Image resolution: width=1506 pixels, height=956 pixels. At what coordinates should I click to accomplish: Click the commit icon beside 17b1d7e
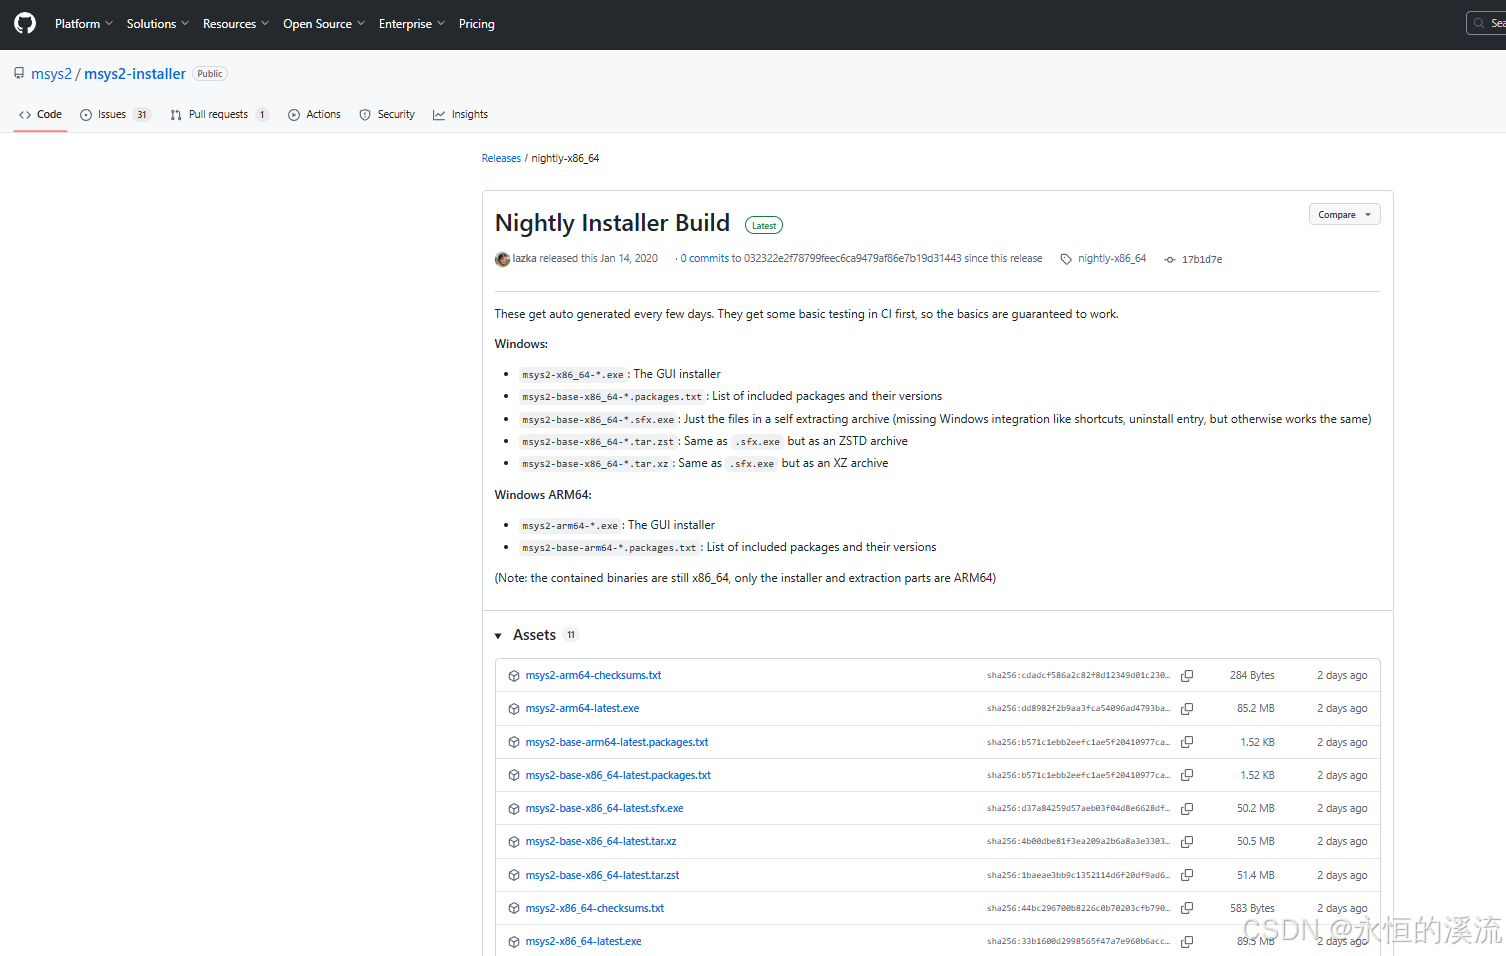pyautogui.click(x=1170, y=259)
